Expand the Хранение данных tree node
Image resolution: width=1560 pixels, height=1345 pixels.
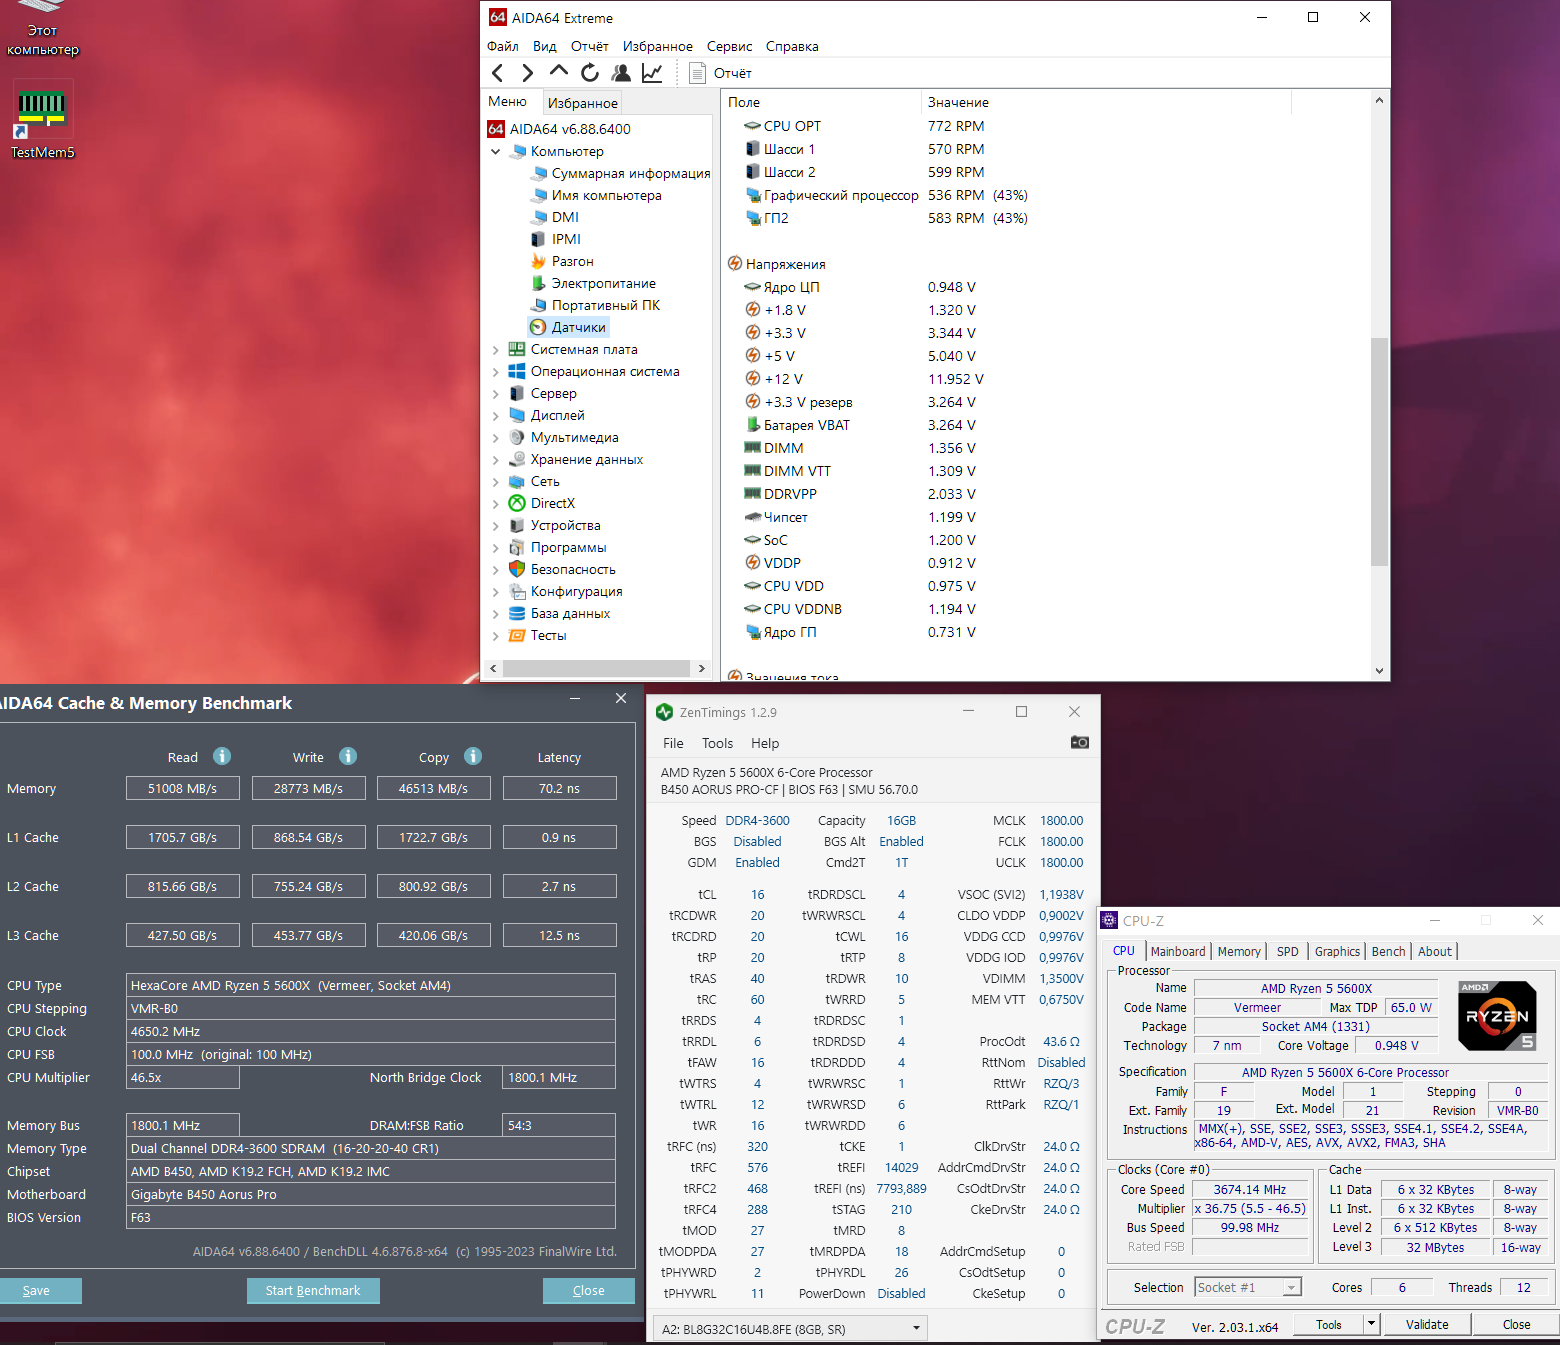click(x=496, y=459)
